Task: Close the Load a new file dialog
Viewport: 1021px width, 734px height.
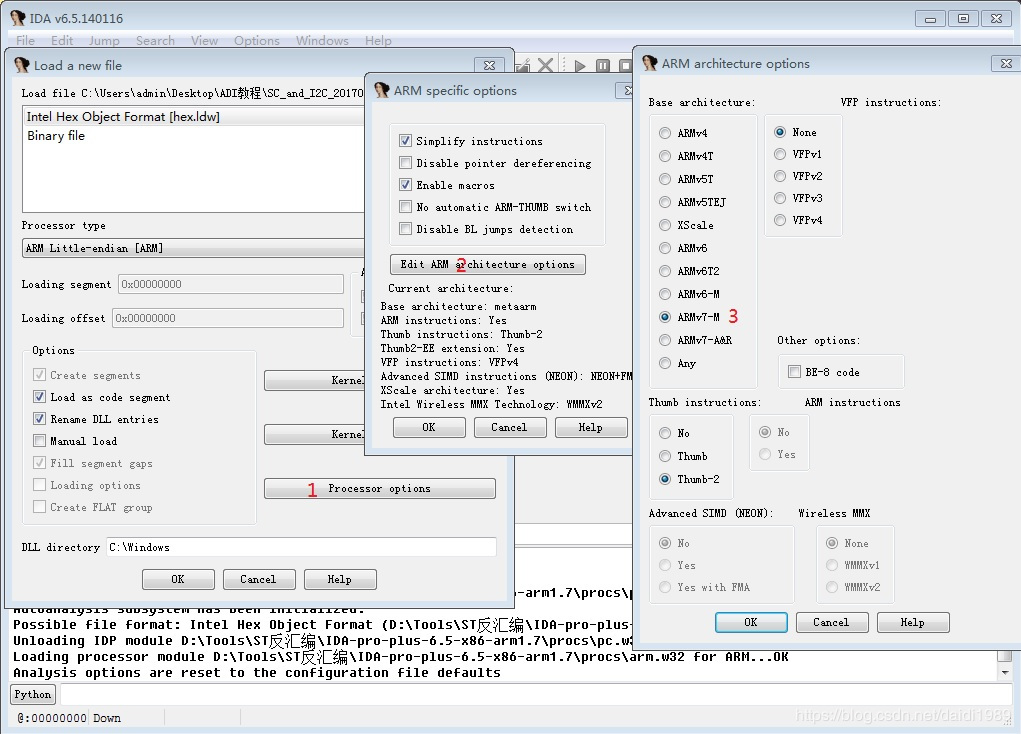Action: [x=489, y=65]
